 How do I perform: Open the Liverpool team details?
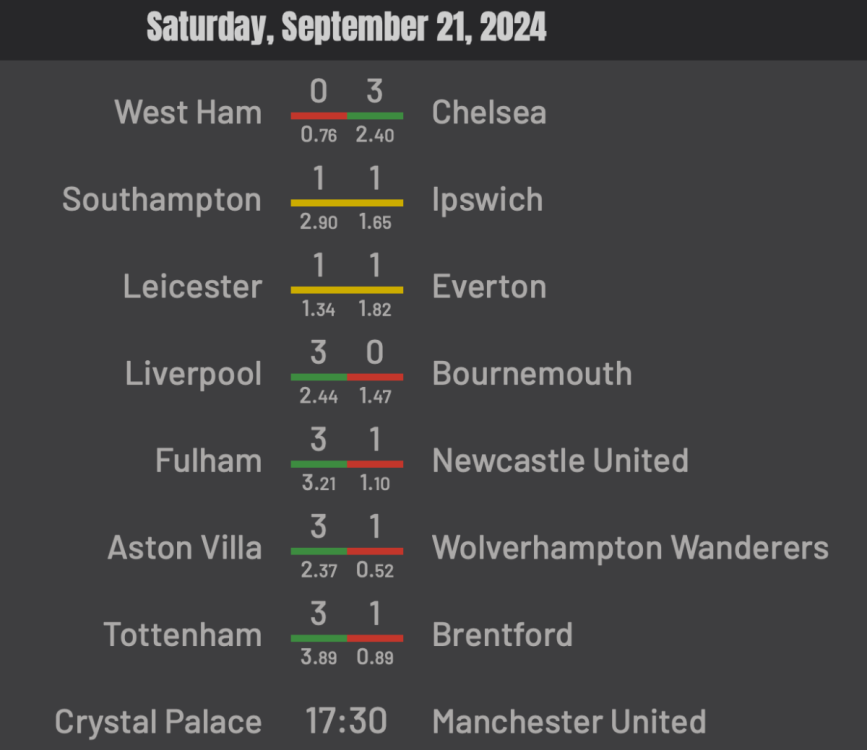click(x=193, y=373)
